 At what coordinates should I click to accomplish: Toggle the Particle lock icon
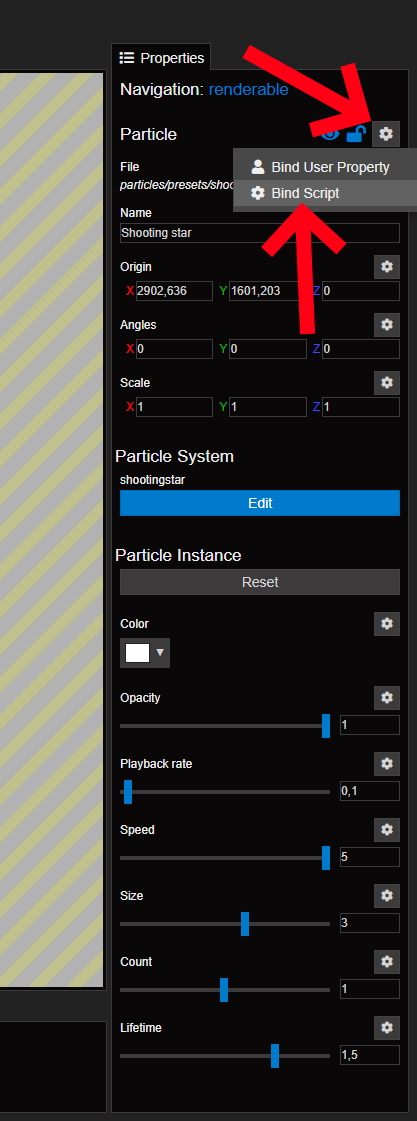(355, 133)
